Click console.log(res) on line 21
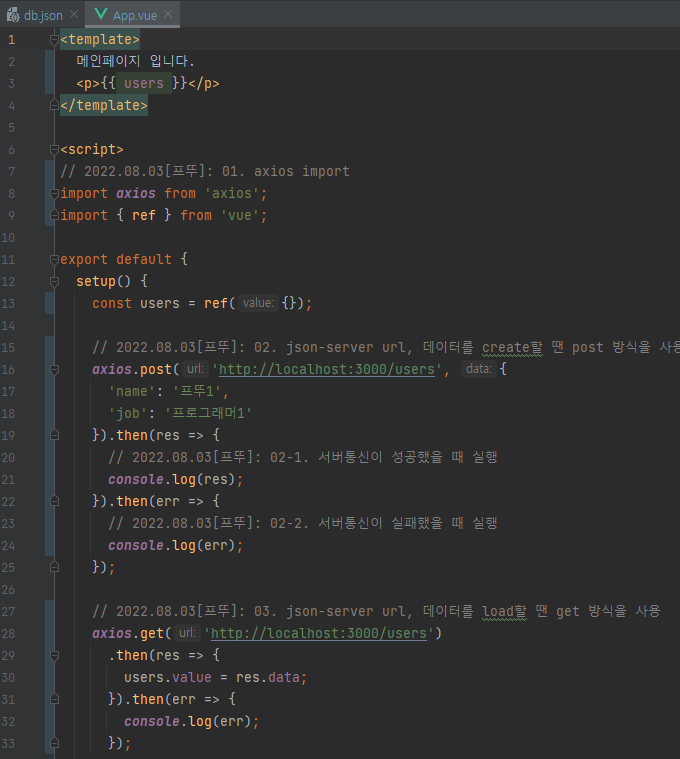 (x=172, y=479)
